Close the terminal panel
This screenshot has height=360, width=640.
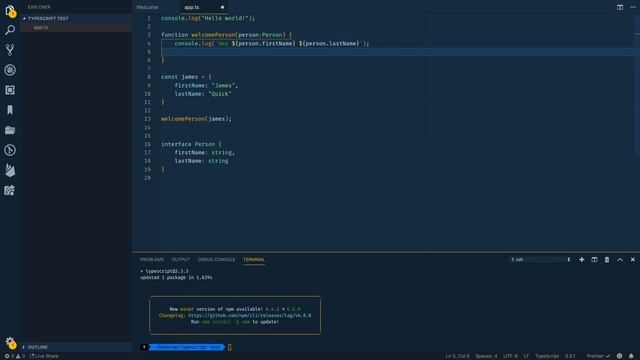point(633,260)
